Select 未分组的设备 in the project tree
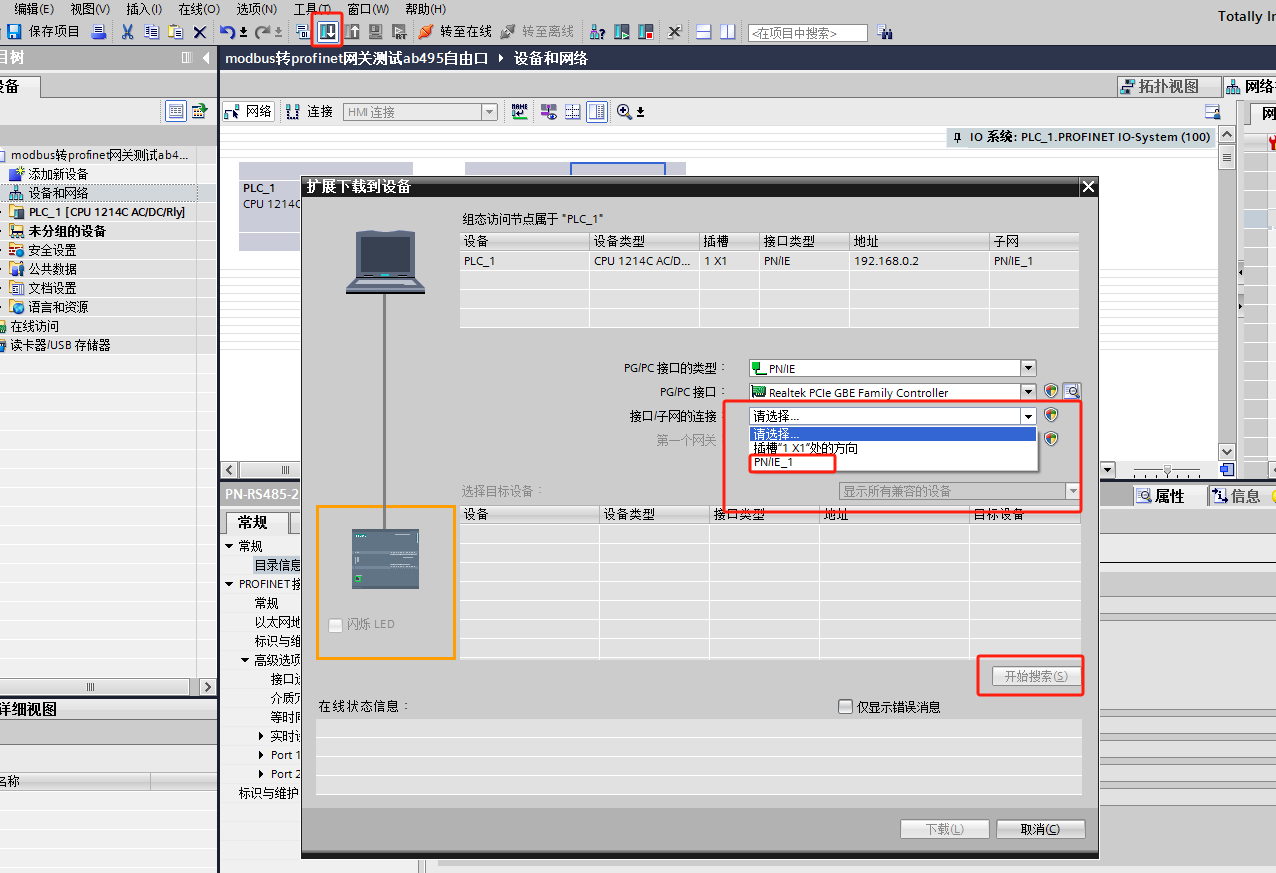Image resolution: width=1276 pixels, height=873 pixels. 67,231
